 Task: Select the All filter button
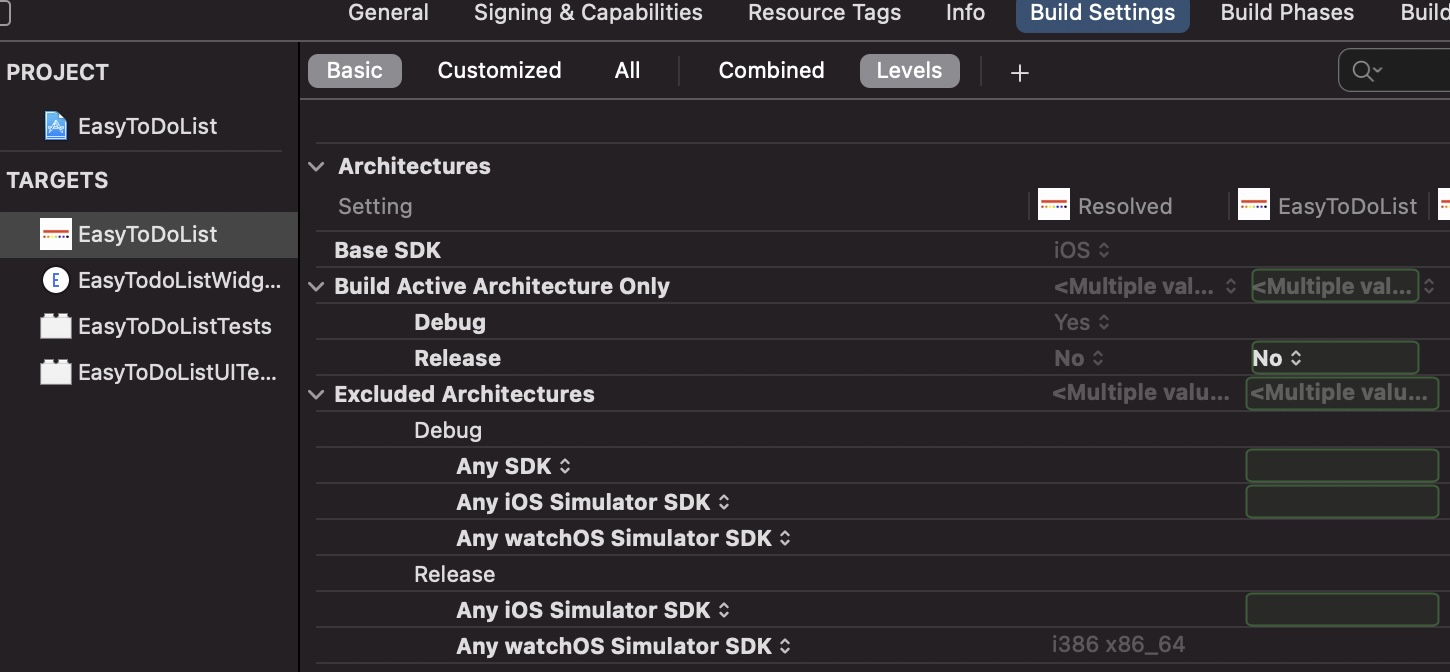[627, 71]
